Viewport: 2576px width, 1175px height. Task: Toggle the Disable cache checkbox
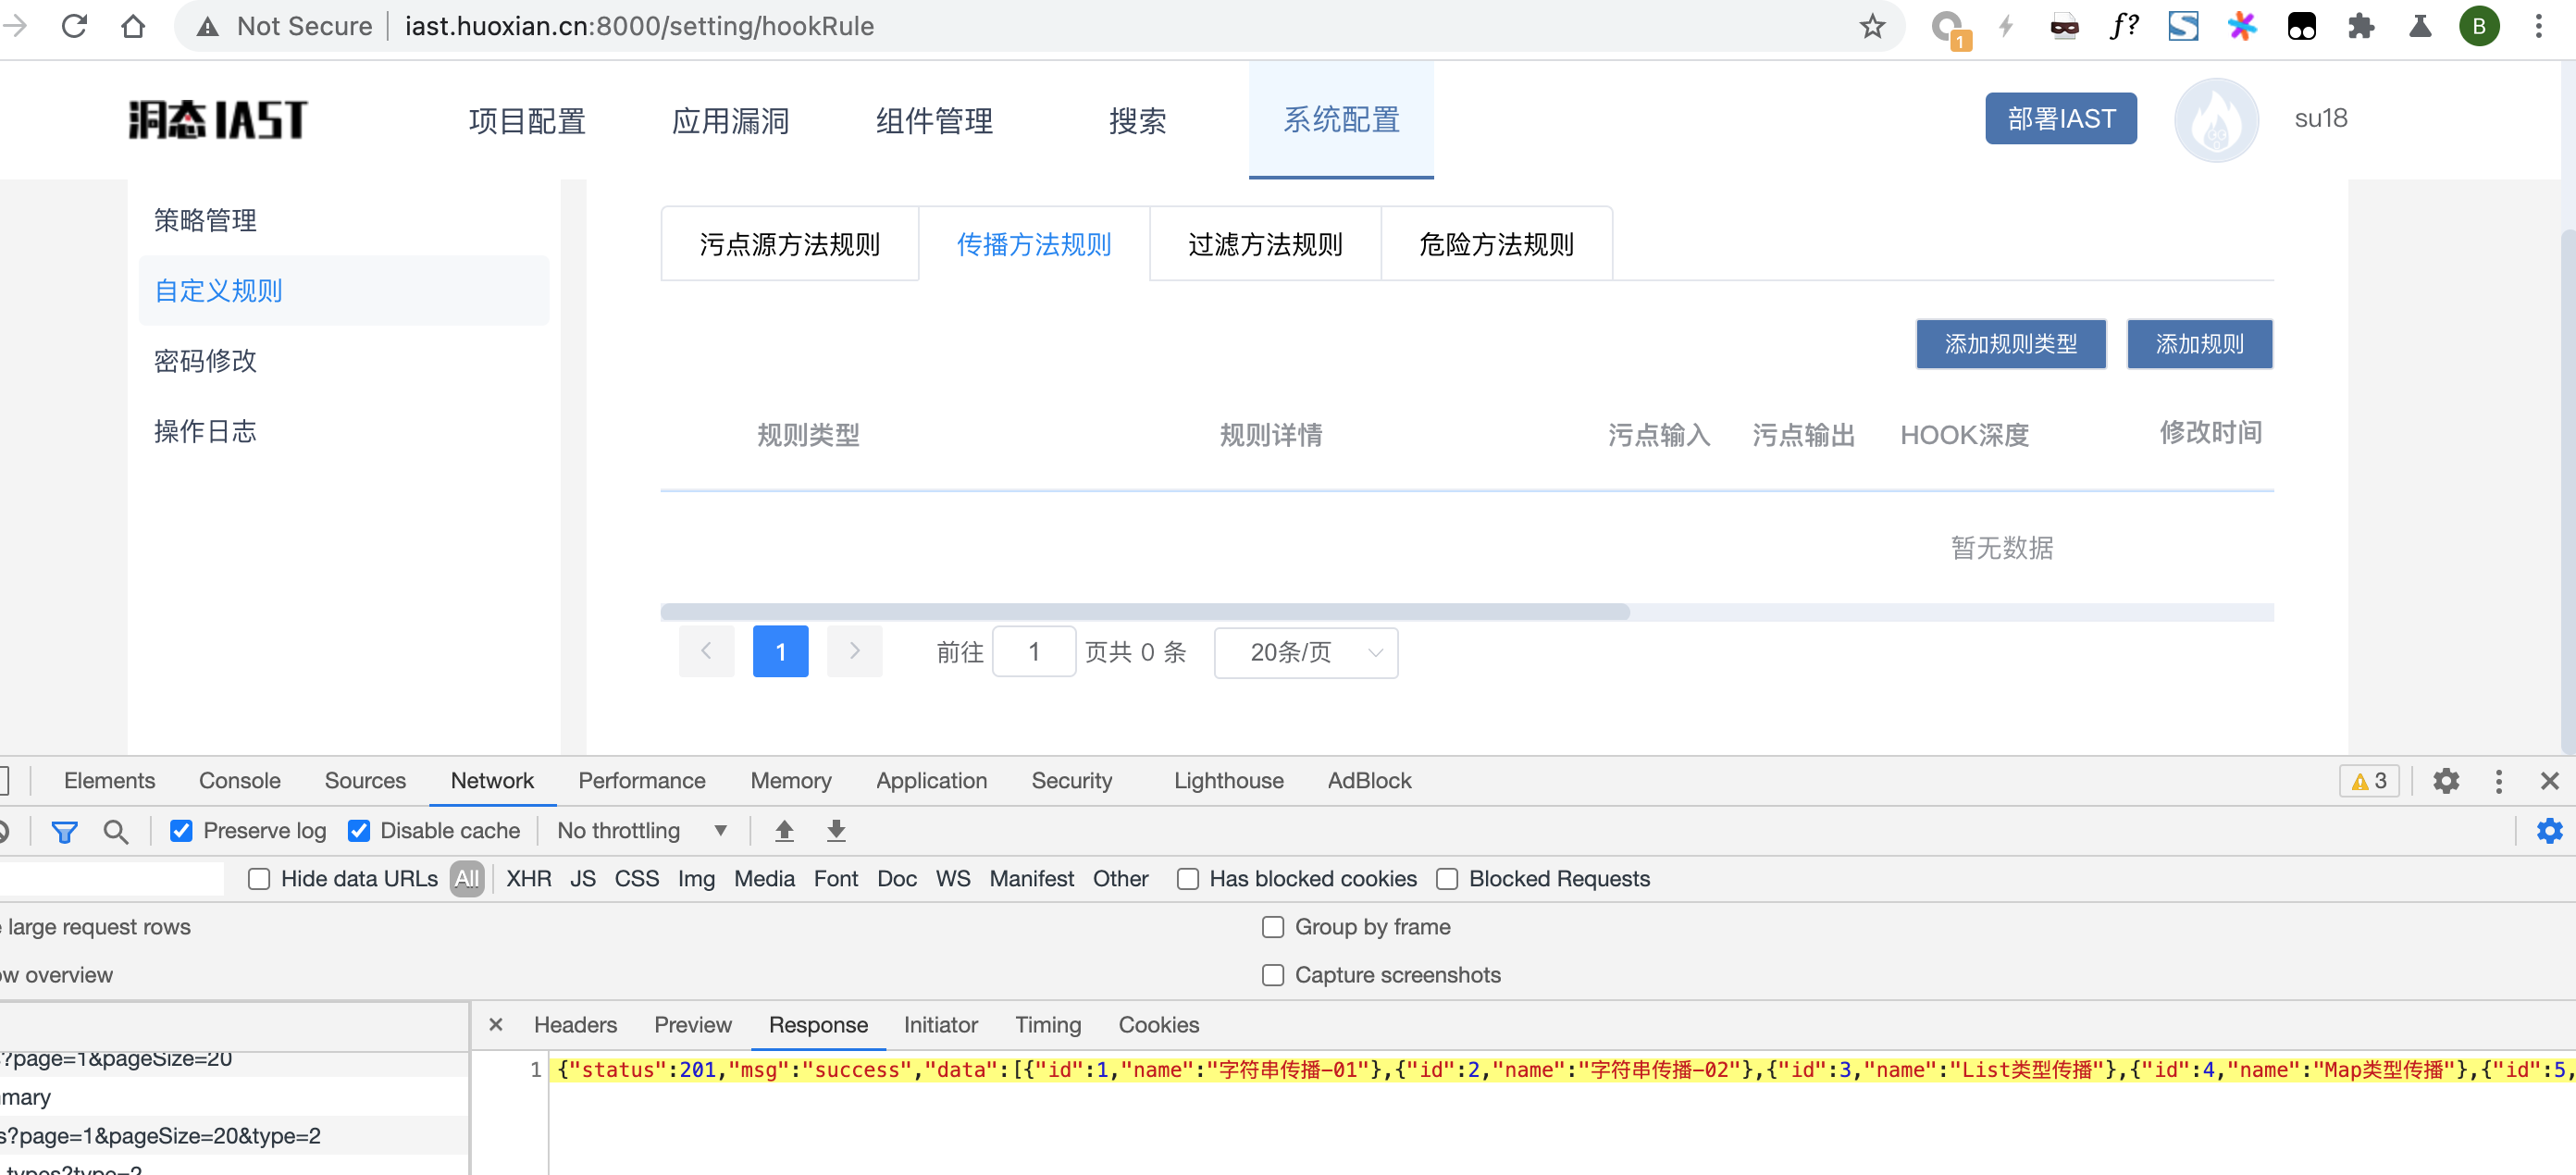pos(359,831)
